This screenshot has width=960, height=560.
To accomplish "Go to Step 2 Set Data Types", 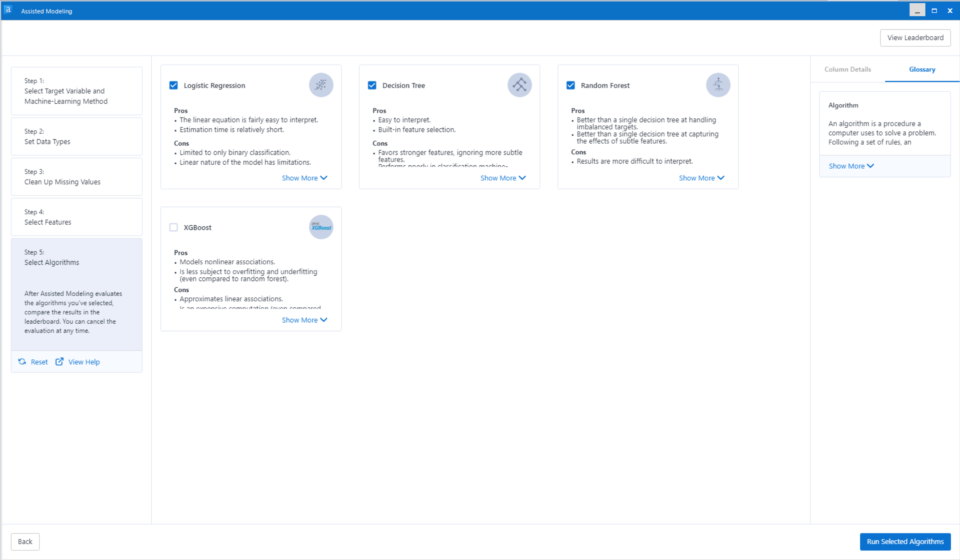I will (x=77, y=136).
